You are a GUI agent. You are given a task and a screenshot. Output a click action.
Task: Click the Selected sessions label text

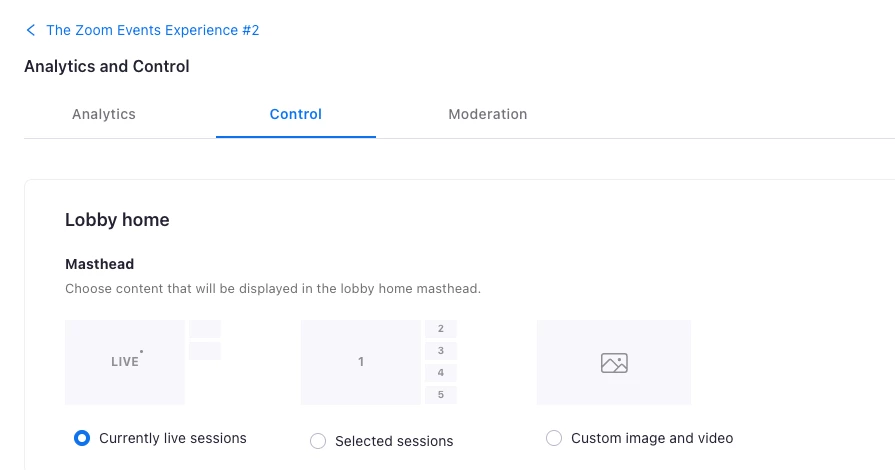(x=394, y=441)
